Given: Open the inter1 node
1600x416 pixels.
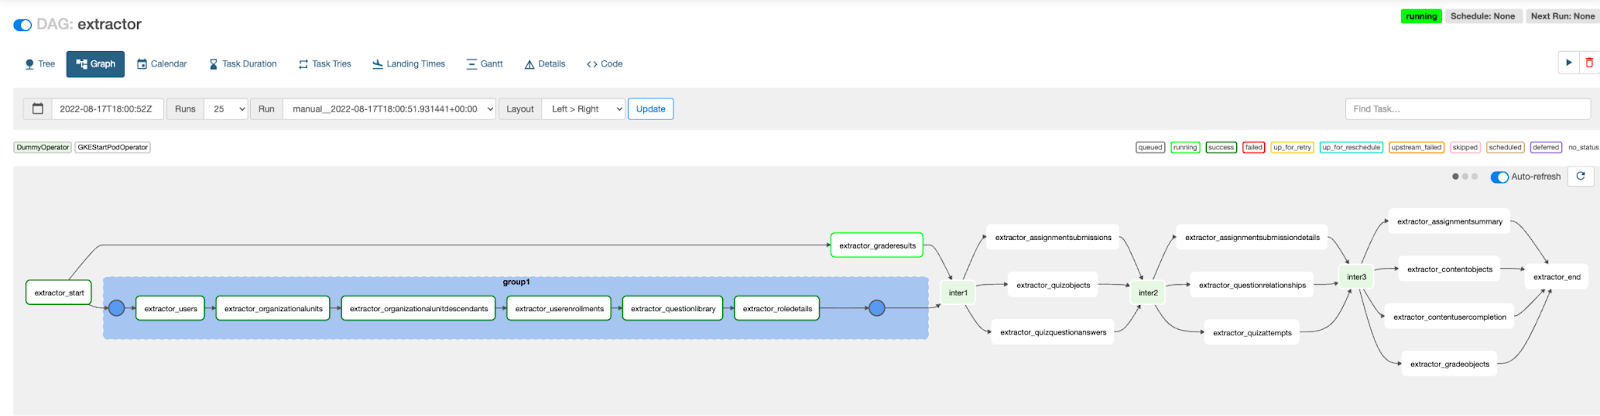Looking at the screenshot, I should pos(958,293).
